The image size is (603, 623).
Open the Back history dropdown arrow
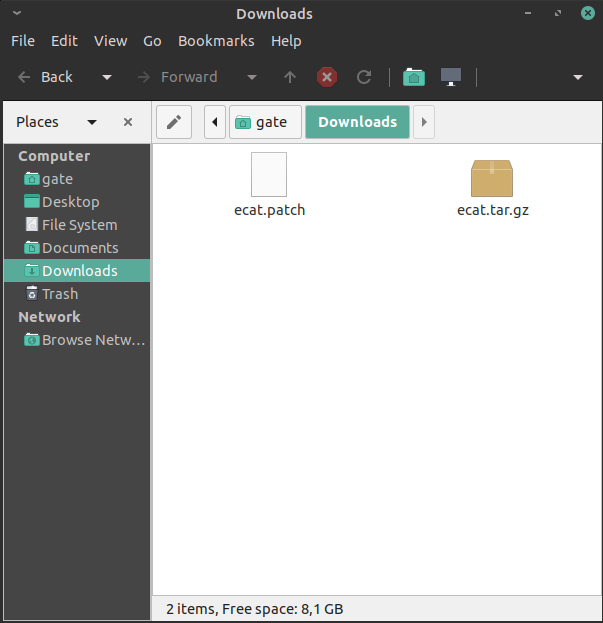coord(107,77)
